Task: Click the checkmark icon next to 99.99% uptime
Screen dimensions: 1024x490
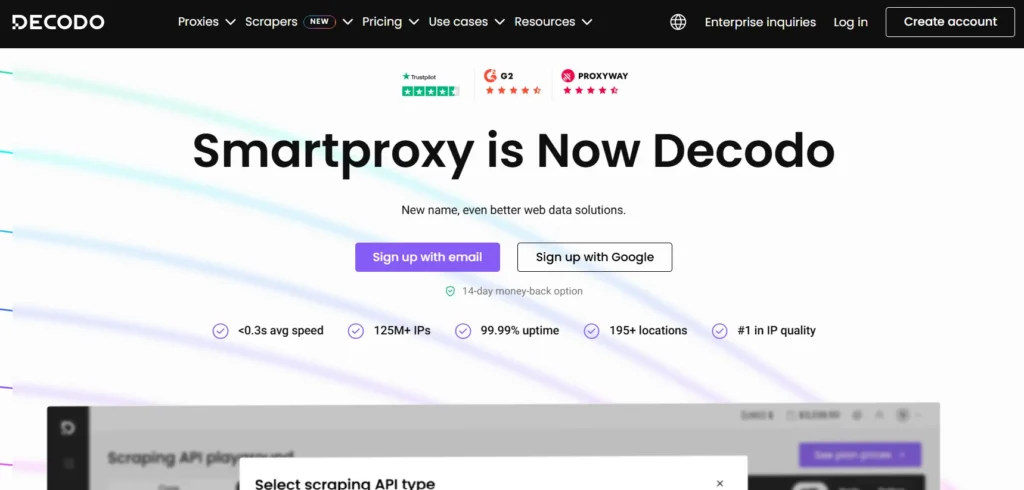Action: coord(463,331)
